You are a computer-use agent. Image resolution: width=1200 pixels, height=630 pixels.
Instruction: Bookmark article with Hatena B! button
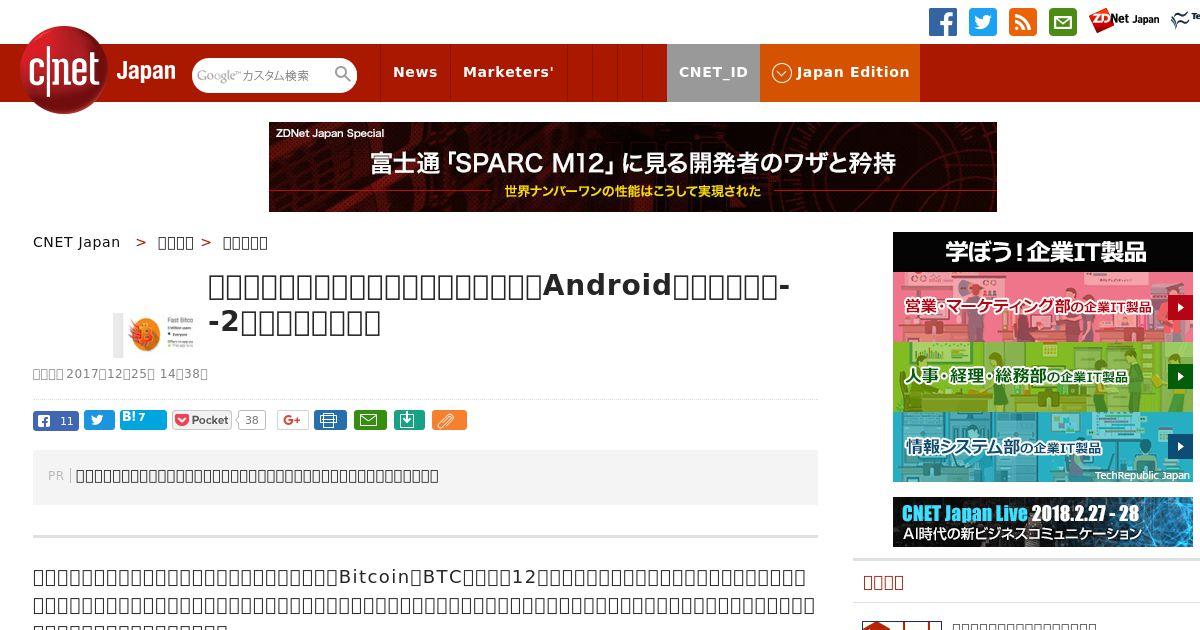[143, 420]
